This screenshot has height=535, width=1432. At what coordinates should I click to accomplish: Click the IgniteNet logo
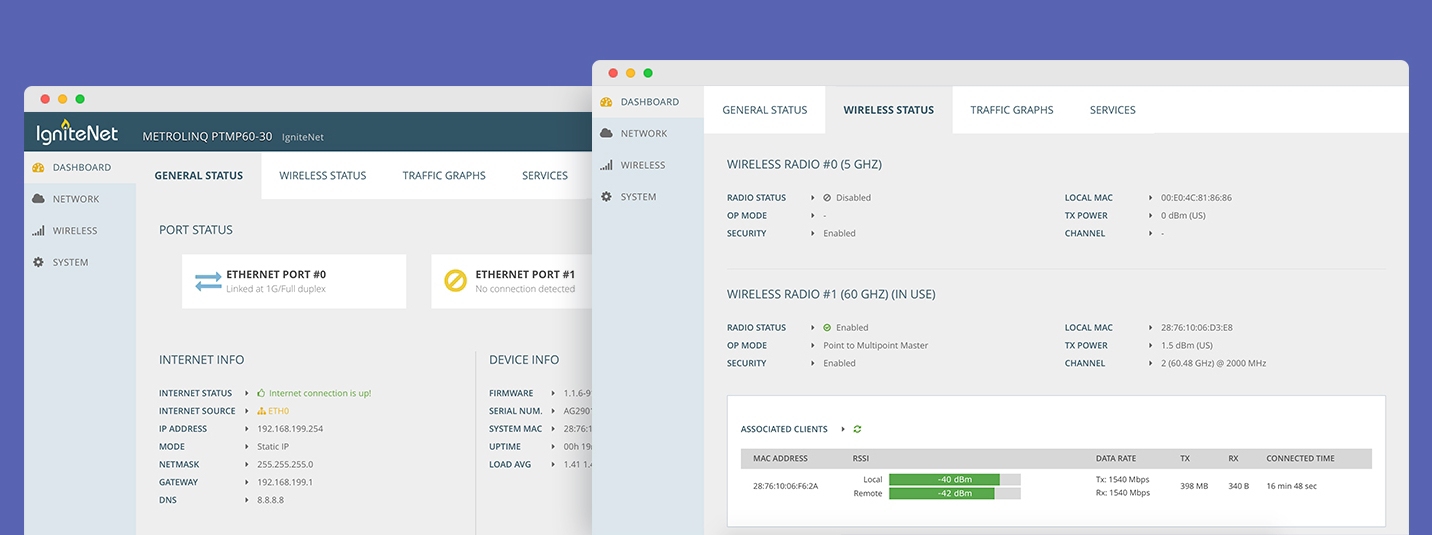[x=77, y=134]
